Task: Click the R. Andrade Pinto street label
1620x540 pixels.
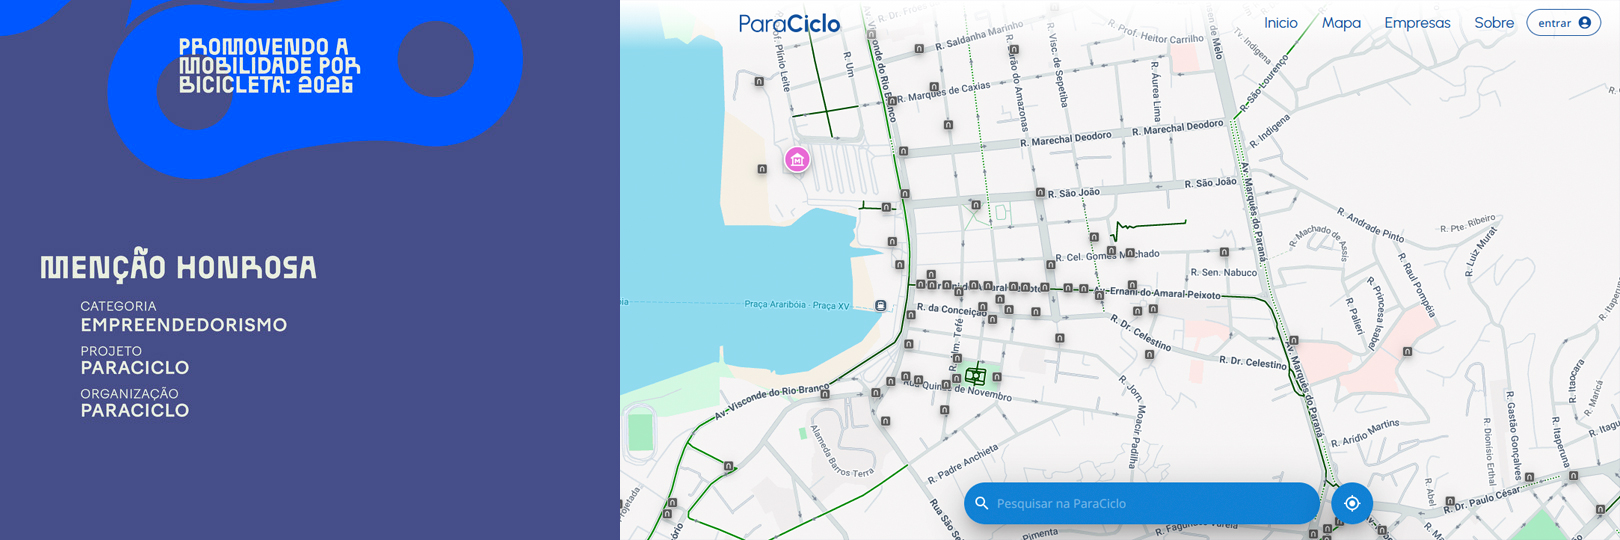Action: [x=1371, y=225]
